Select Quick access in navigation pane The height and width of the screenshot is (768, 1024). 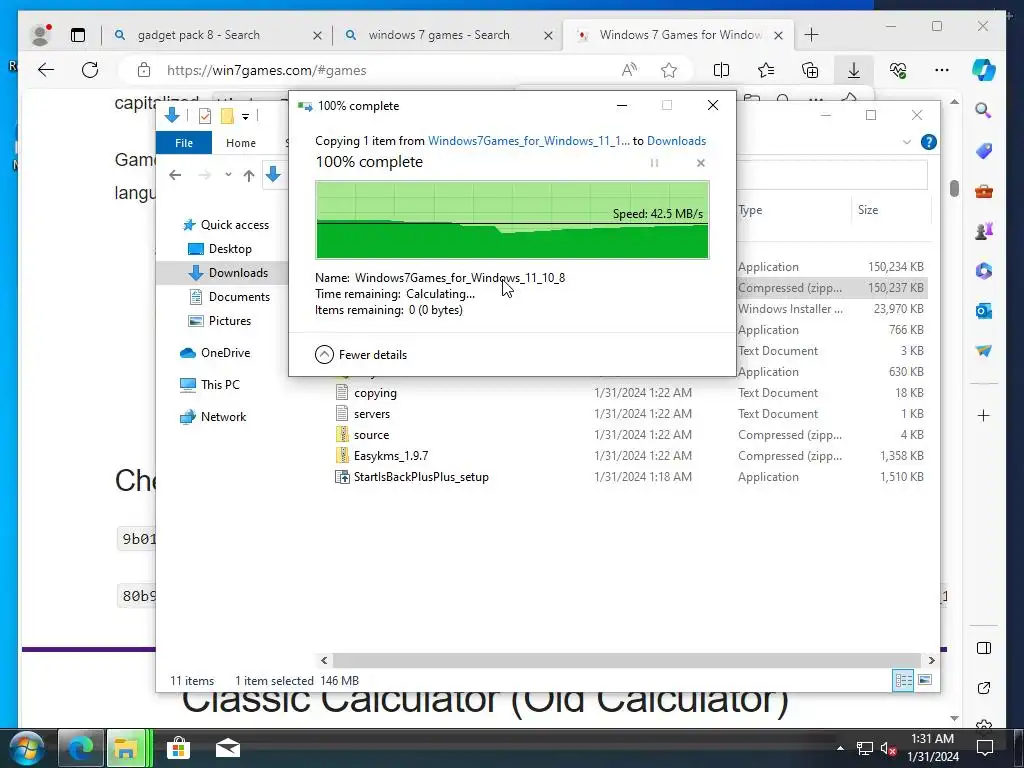pos(226,225)
